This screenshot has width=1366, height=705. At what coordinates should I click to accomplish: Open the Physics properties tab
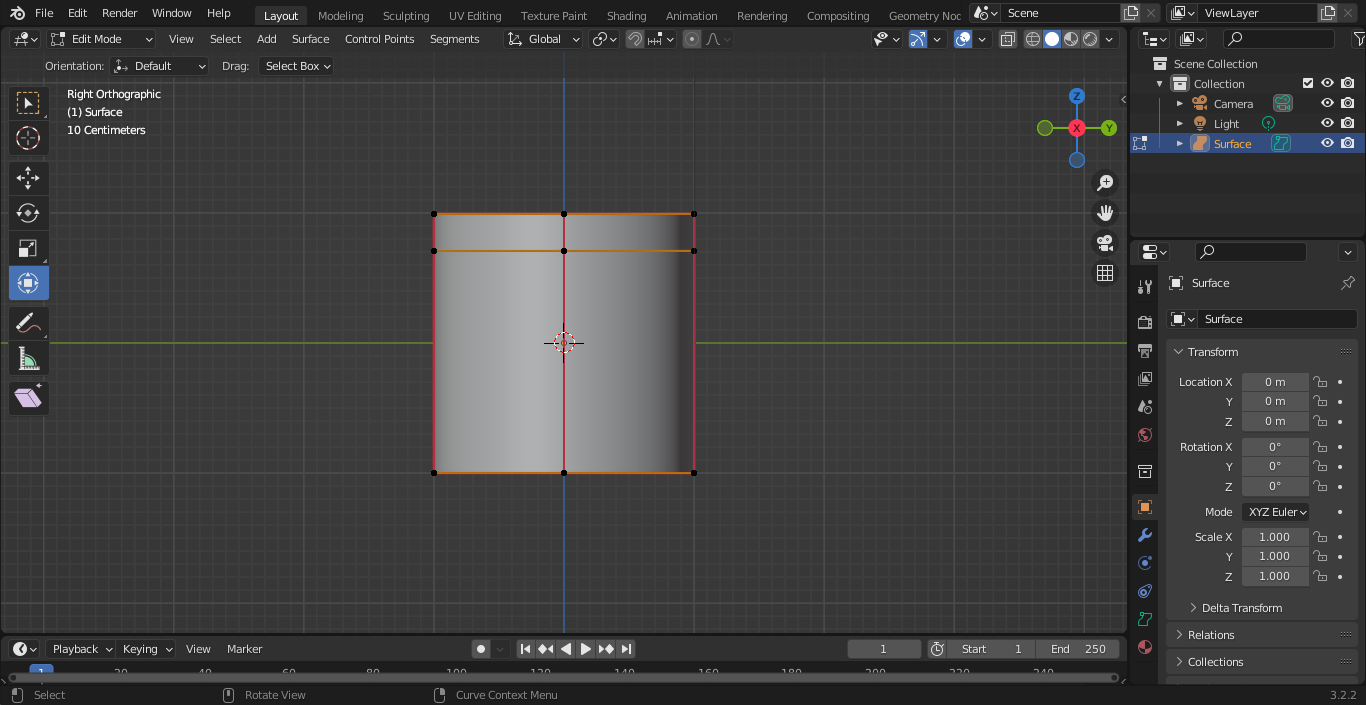point(1145,563)
